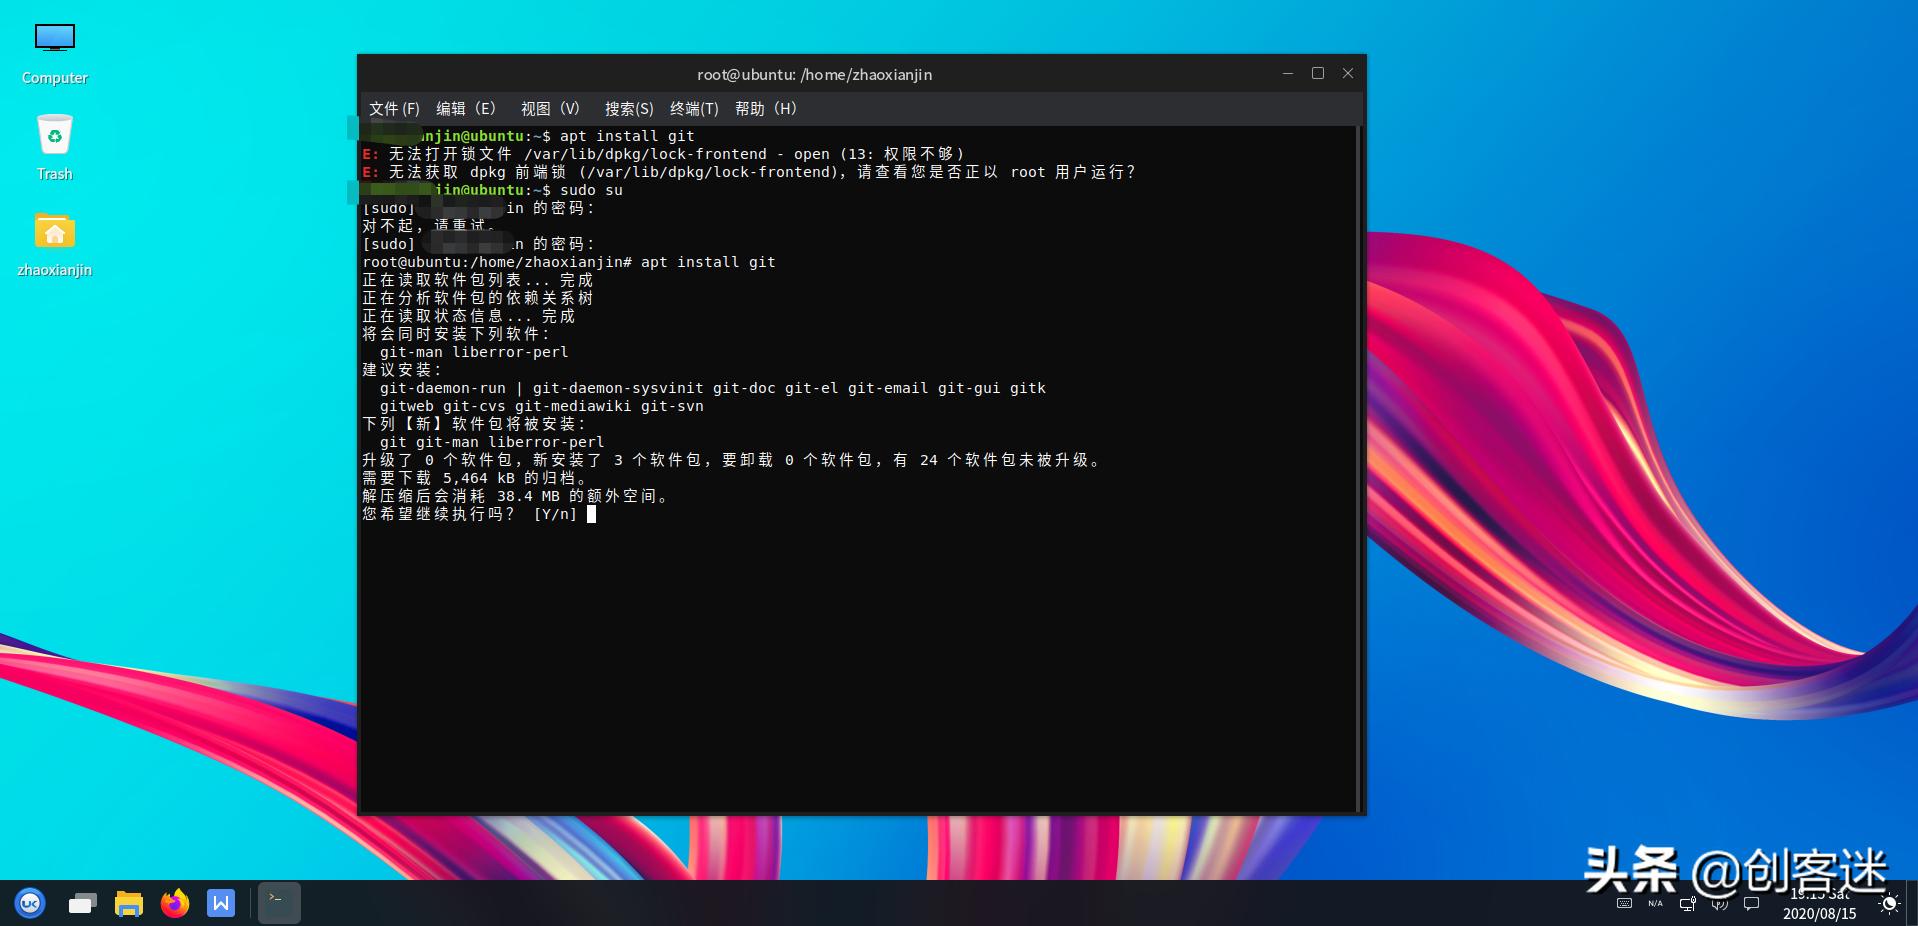Image resolution: width=1918 pixels, height=926 pixels.
Task: Open the 文件(F) menu in terminal
Action: [x=394, y=109]
